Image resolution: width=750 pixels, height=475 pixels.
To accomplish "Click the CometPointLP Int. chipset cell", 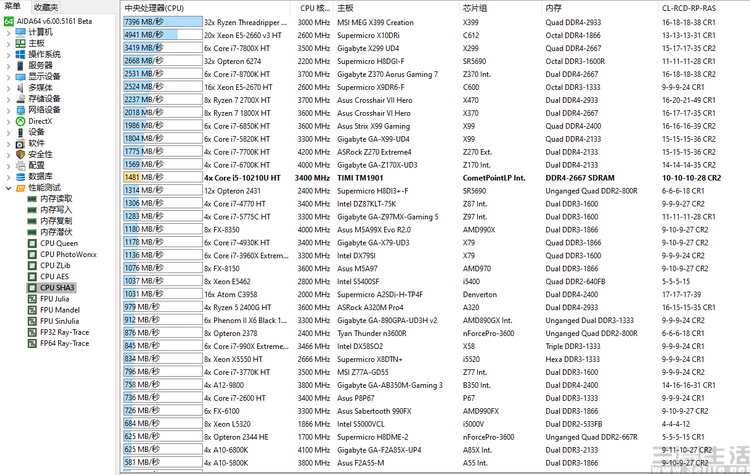I will point(494,178).
